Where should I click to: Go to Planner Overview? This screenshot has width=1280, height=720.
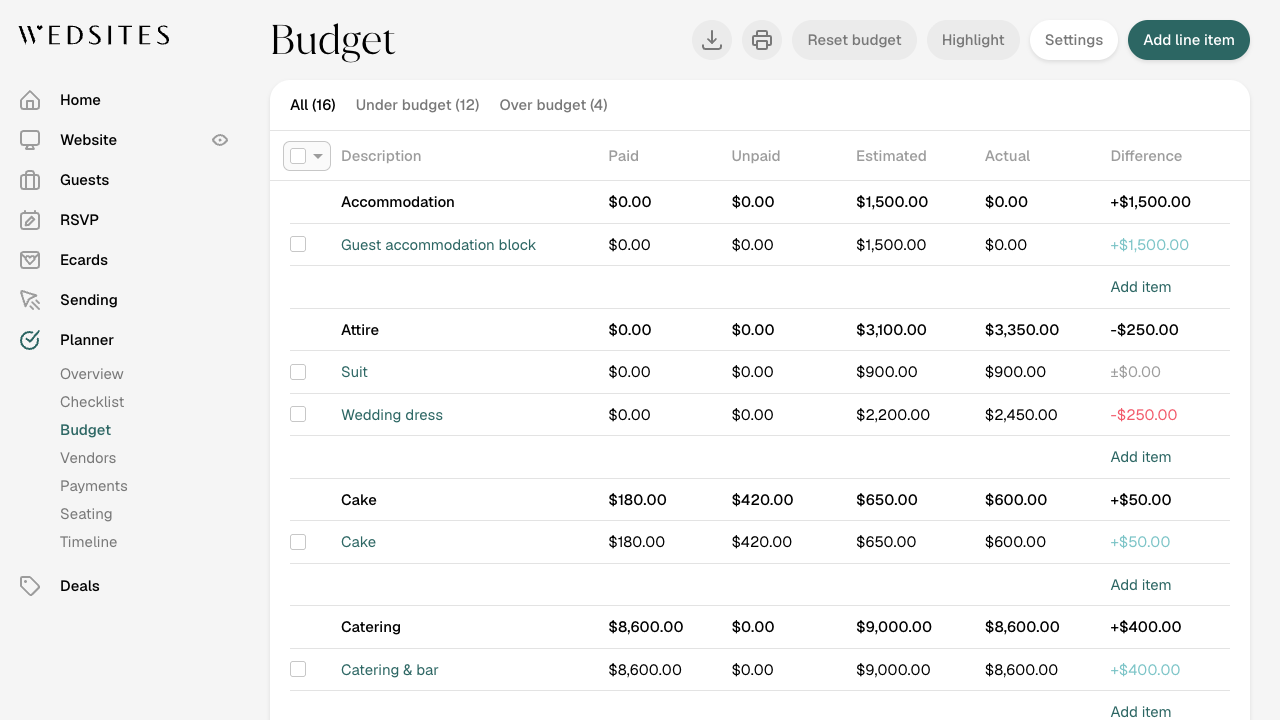(92, 374)
